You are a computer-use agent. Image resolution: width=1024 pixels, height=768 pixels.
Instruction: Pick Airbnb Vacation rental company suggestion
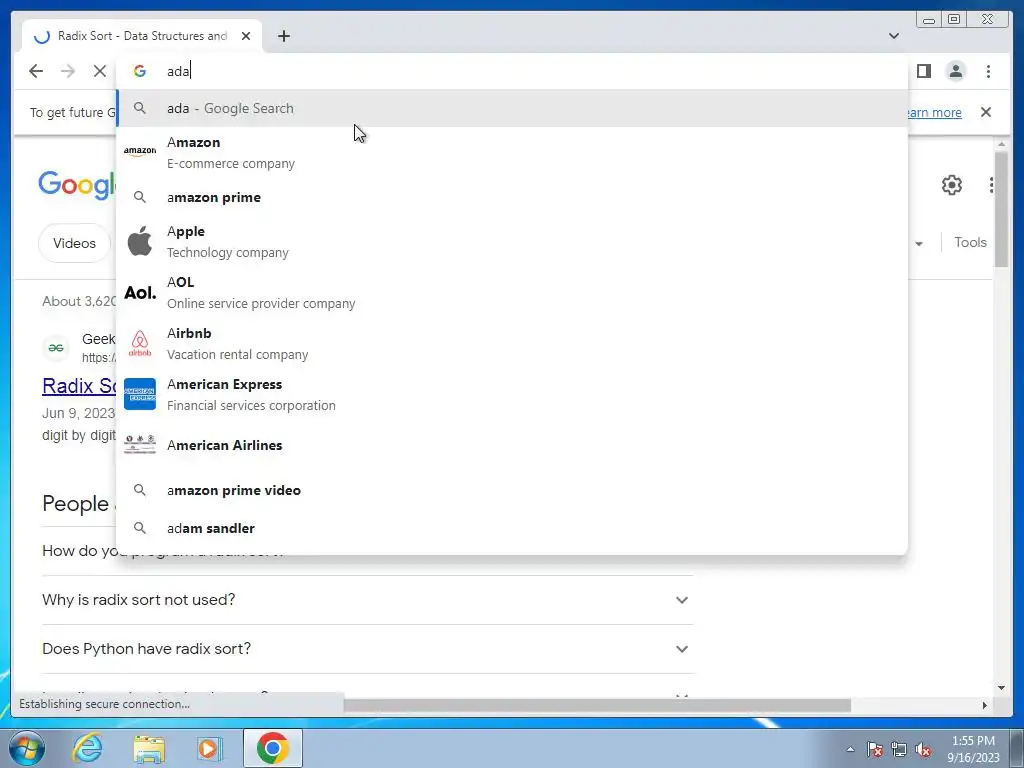(512, 344)
